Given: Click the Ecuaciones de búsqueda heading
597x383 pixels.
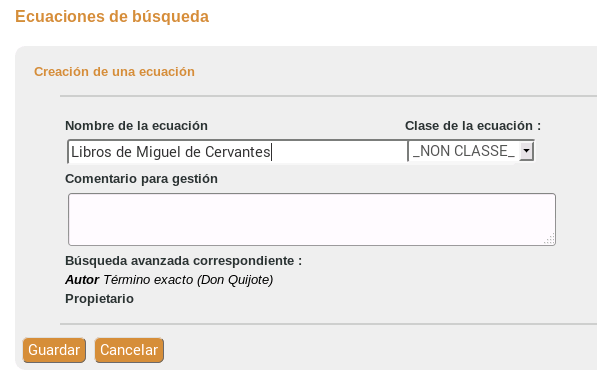Looking at the screenshot, I should [x=112, y=17].
